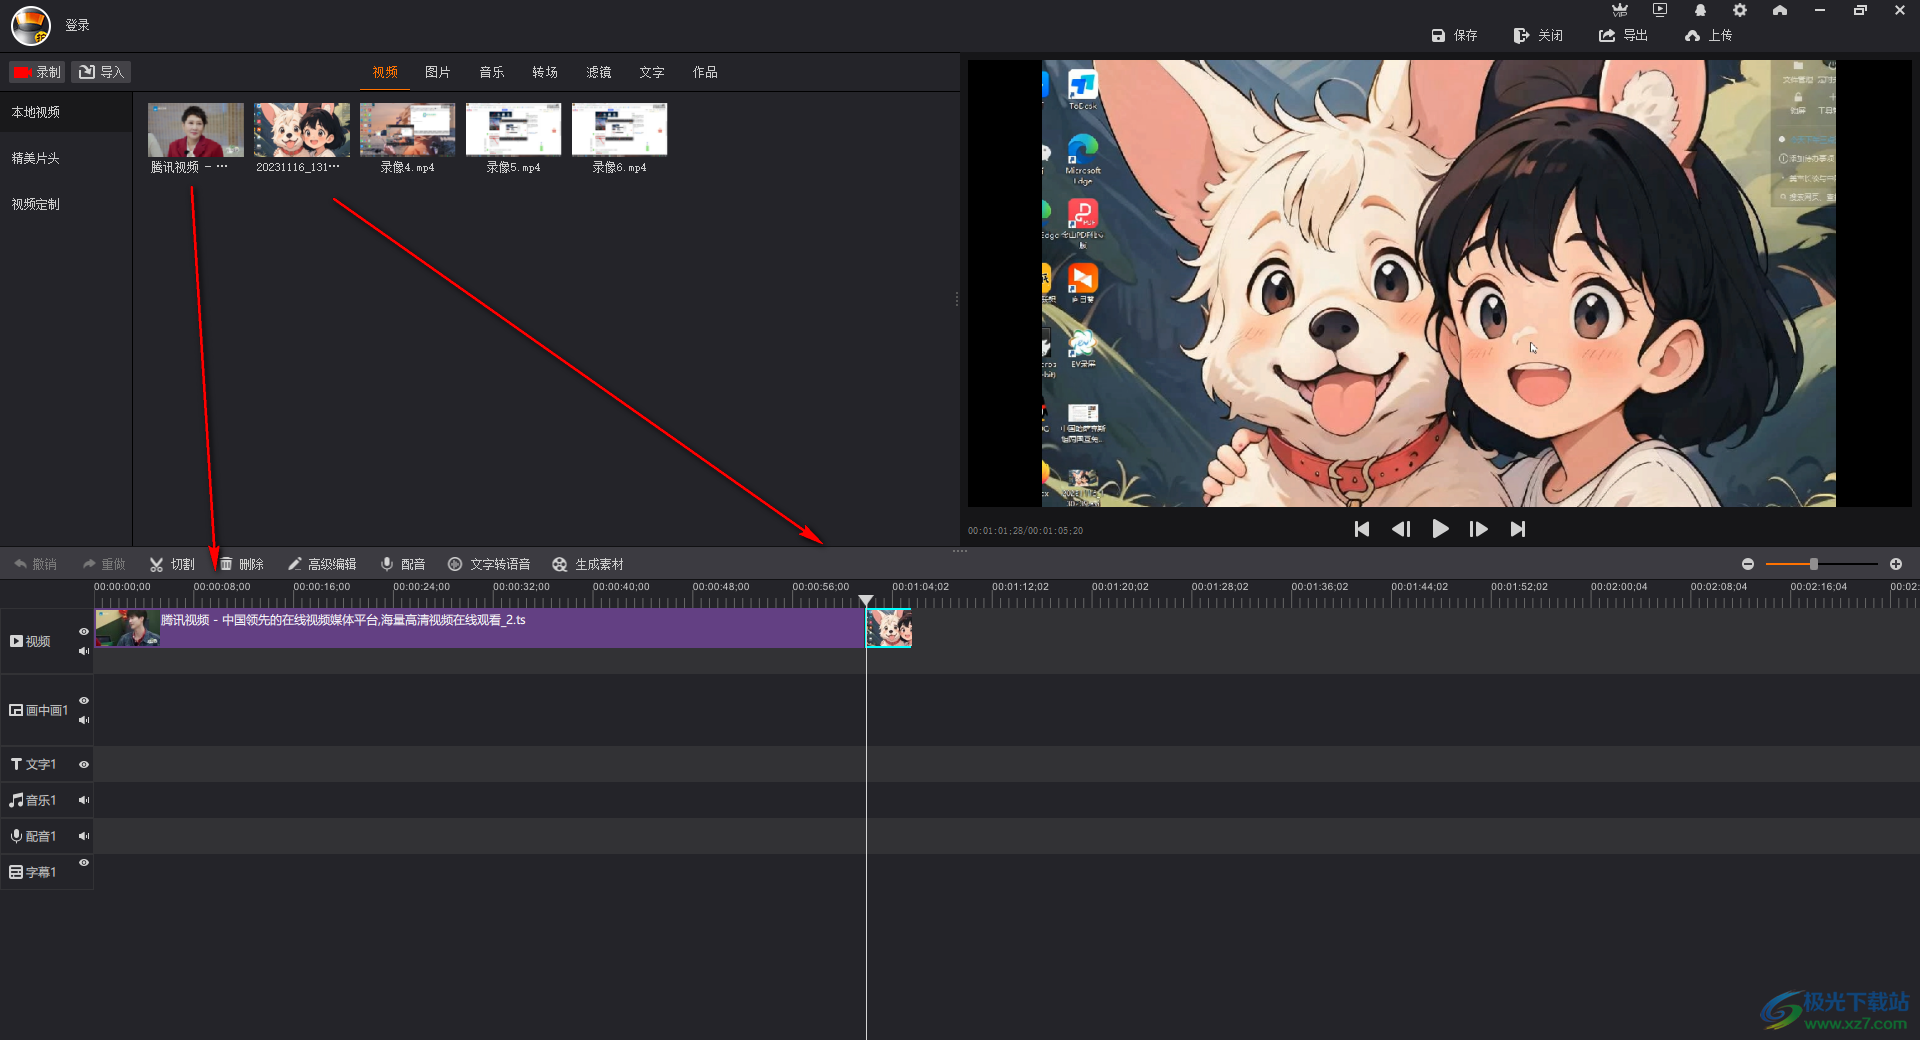Click the 音乐1 track label icon

16,800
